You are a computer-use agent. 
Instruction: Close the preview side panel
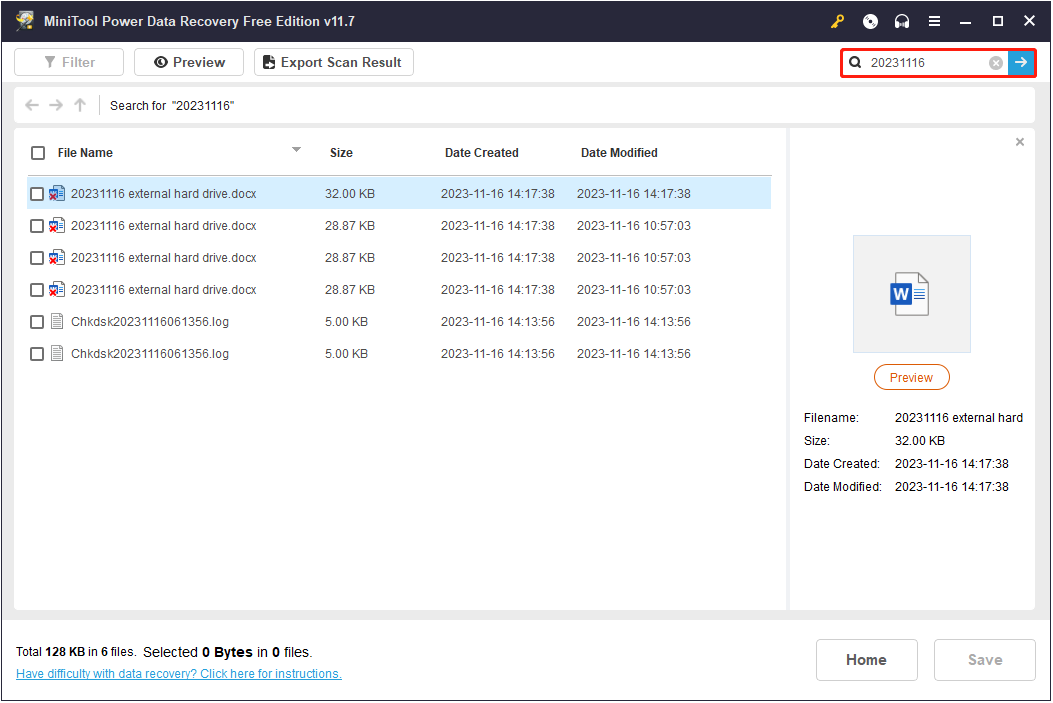1019,142
